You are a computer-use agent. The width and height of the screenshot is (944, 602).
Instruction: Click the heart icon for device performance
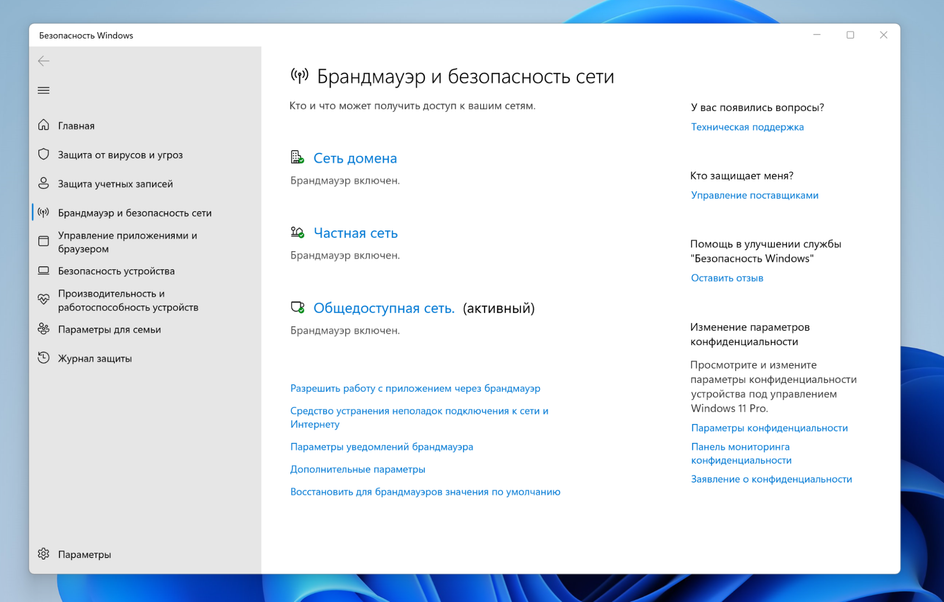pos(43,299)
